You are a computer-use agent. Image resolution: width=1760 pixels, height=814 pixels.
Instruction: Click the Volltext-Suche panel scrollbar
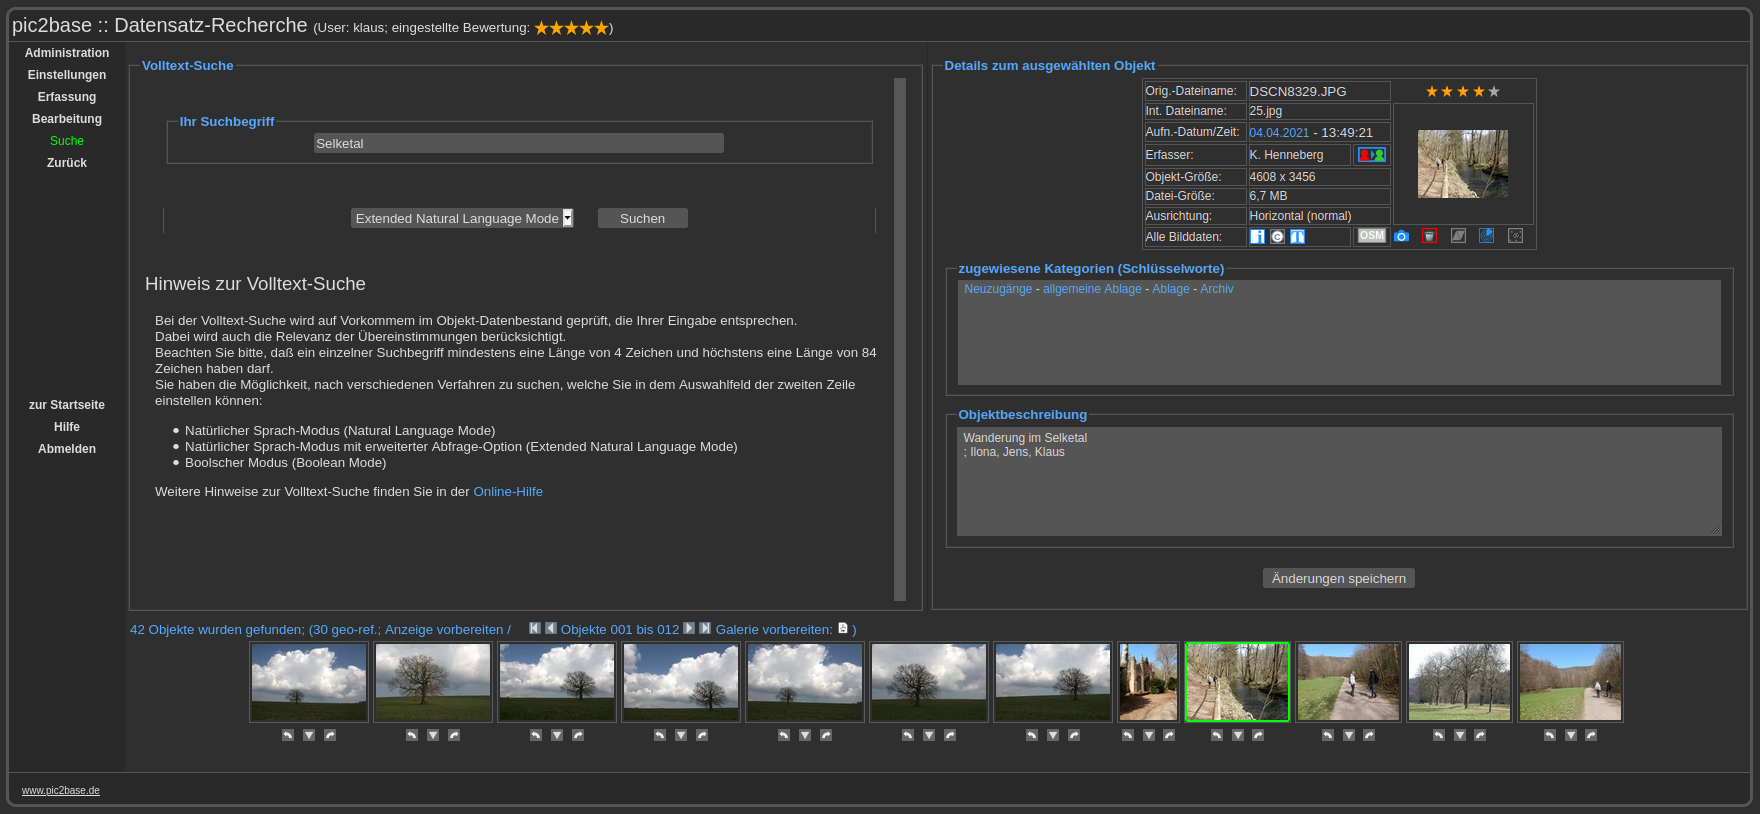[x=900, y=340]
